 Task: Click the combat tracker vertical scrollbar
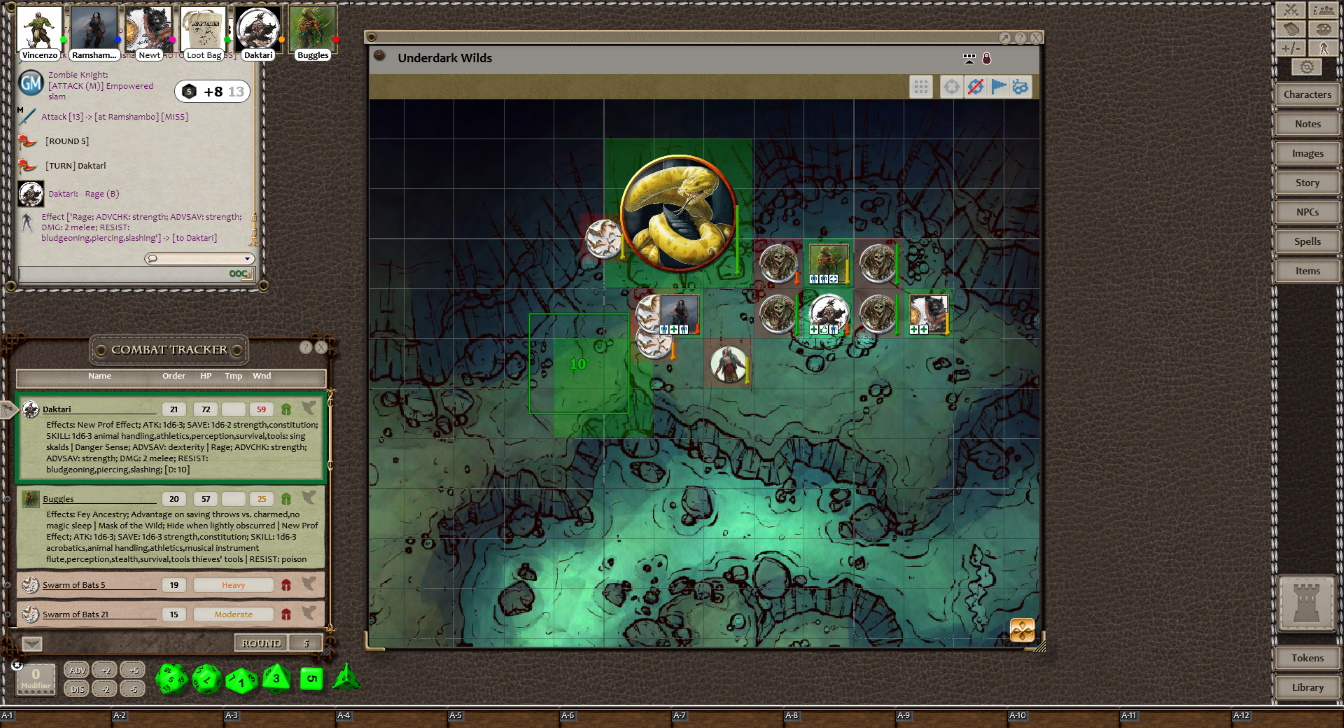[x=331, y=500]
